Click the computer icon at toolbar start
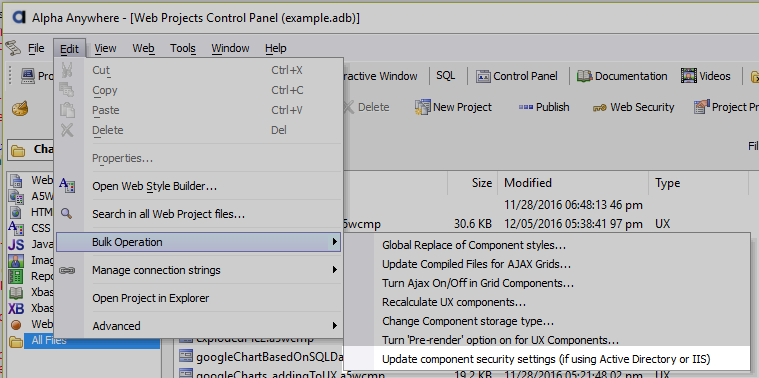 point(28,76)
